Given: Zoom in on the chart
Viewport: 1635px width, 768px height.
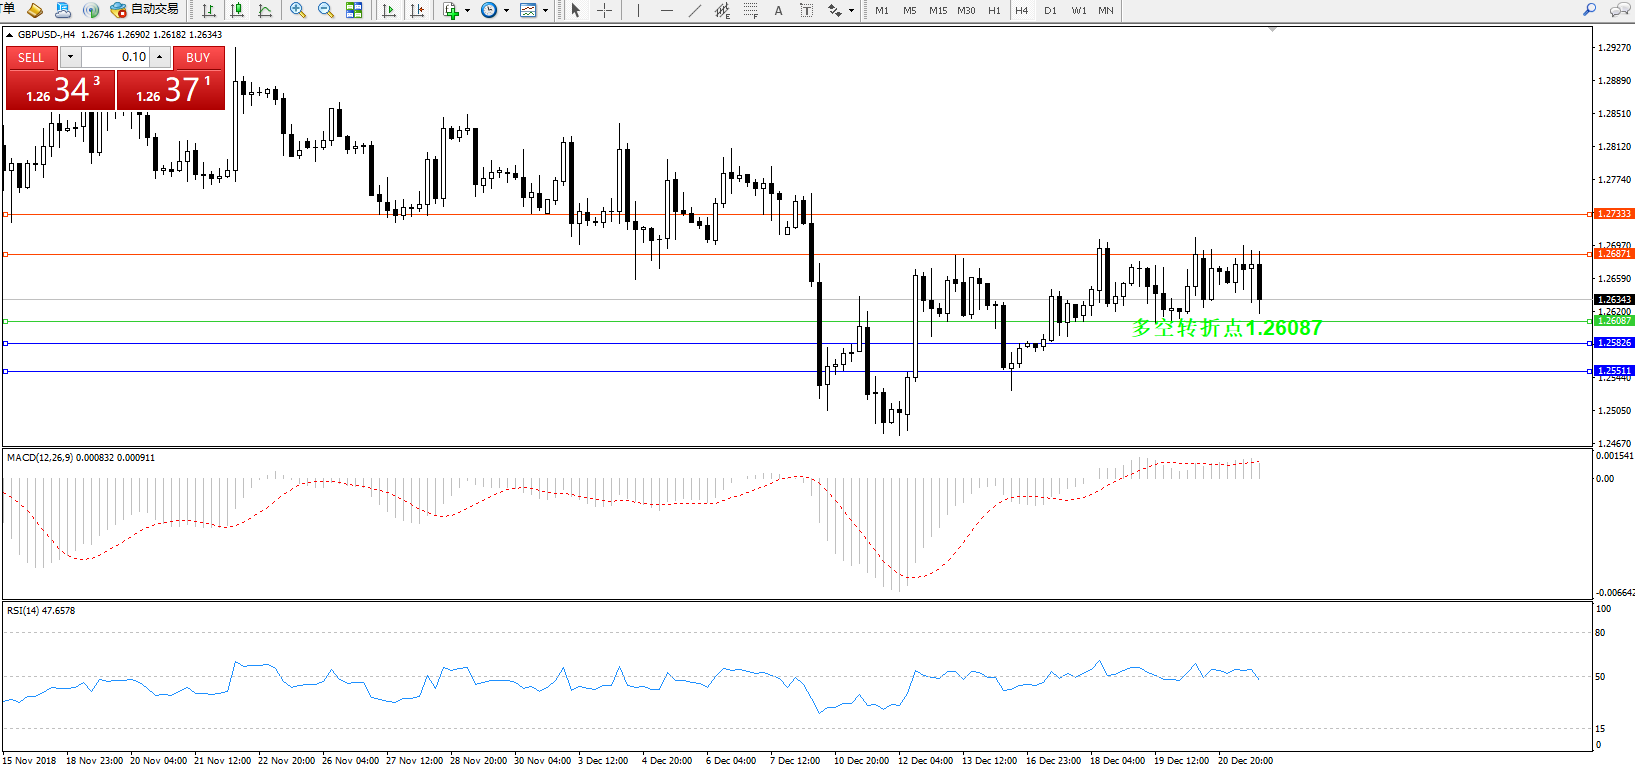Looking at the screenshot, I should pos(297,10).
